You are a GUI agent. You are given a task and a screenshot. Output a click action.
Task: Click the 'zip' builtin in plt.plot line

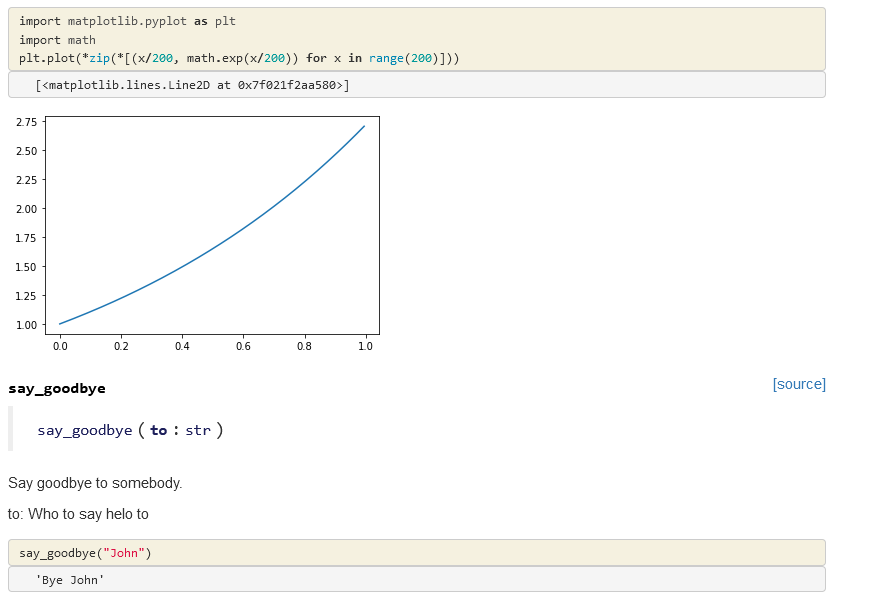click(x=99, y=58)
